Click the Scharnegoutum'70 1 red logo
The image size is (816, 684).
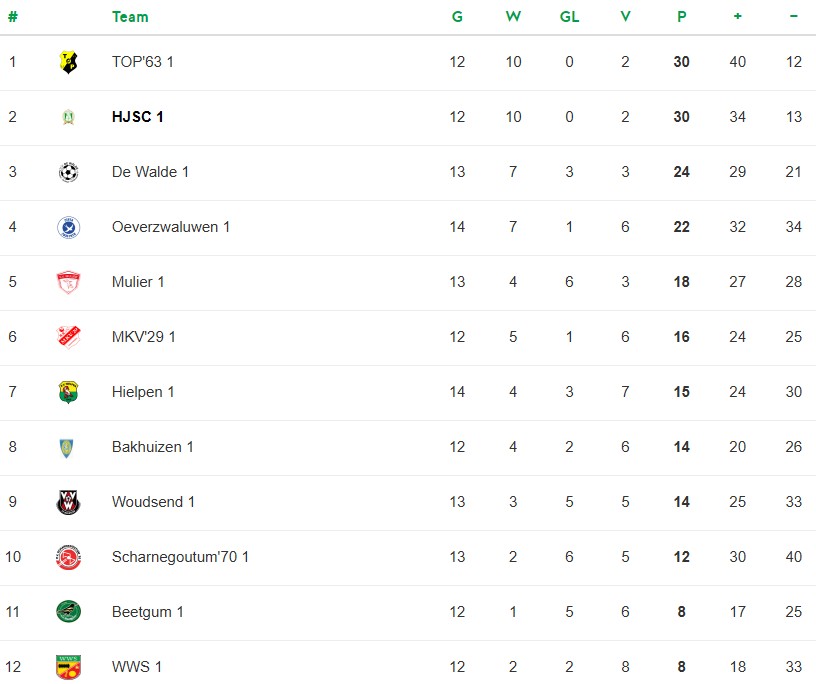(68, 557)
